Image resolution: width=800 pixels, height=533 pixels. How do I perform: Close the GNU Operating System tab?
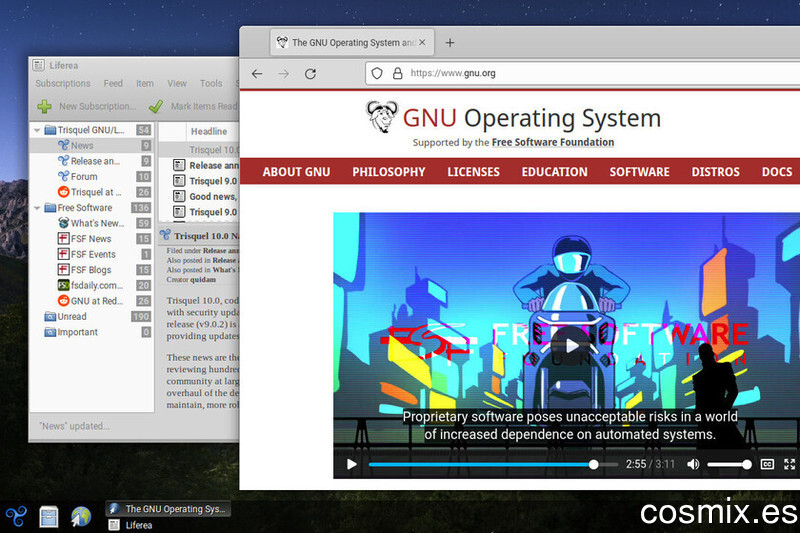click(422, 42)
